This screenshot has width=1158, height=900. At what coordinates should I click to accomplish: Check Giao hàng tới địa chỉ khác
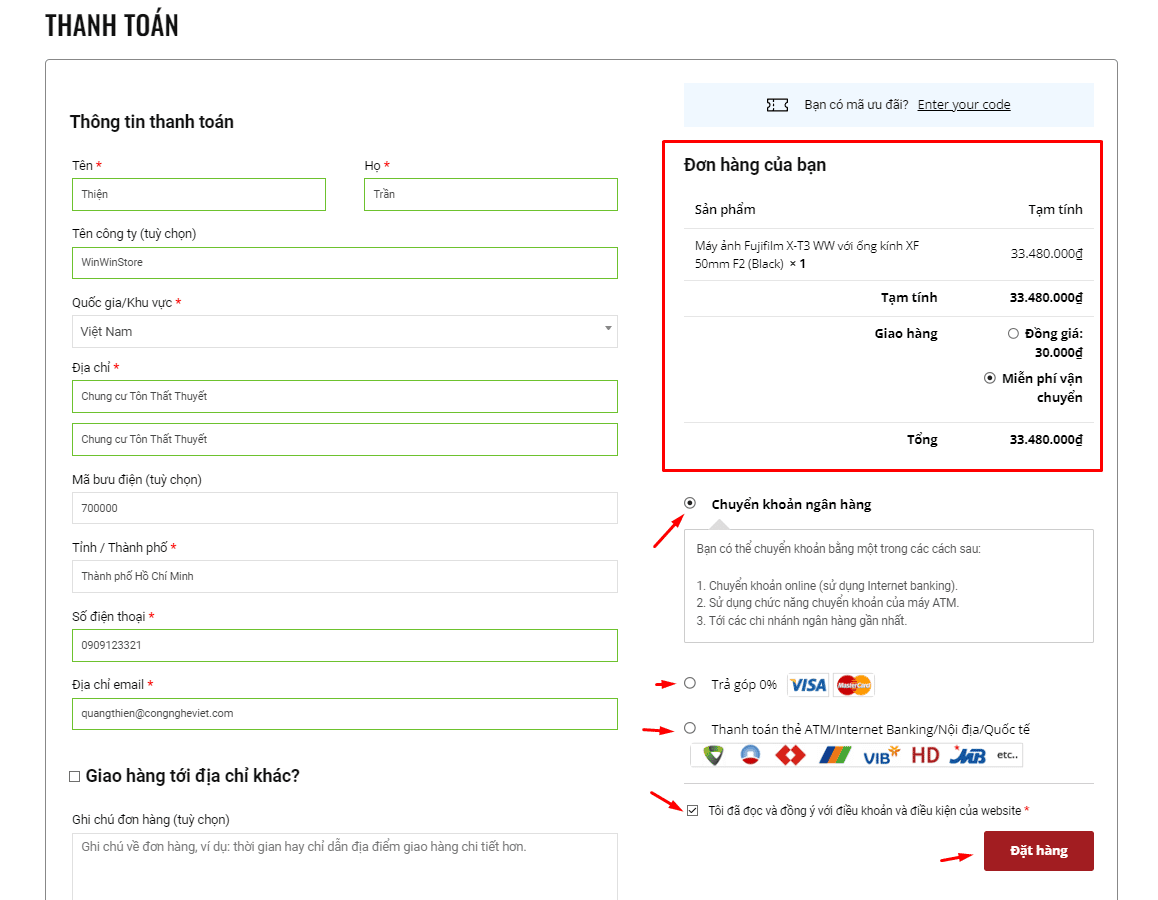[x=75, y=776]
